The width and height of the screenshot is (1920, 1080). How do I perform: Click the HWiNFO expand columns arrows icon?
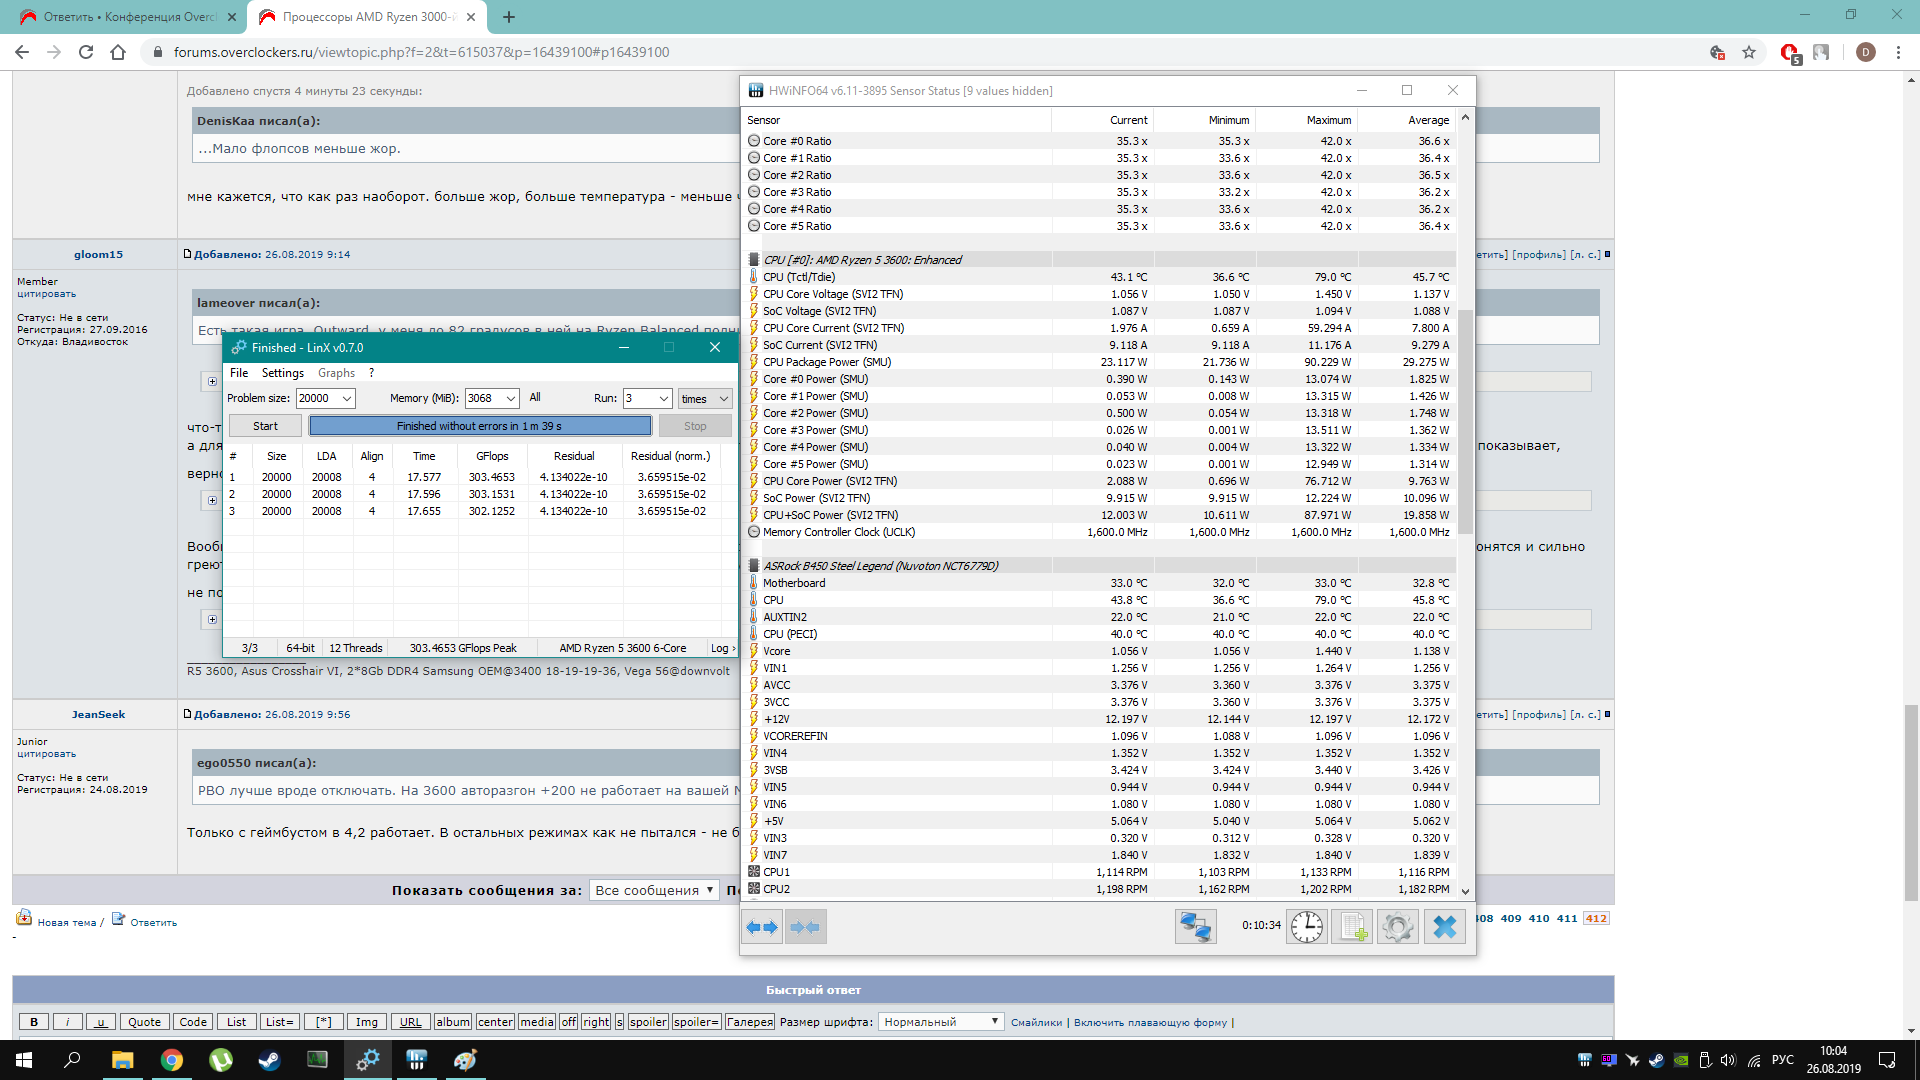pyautogui.click(x=762, y=927)
